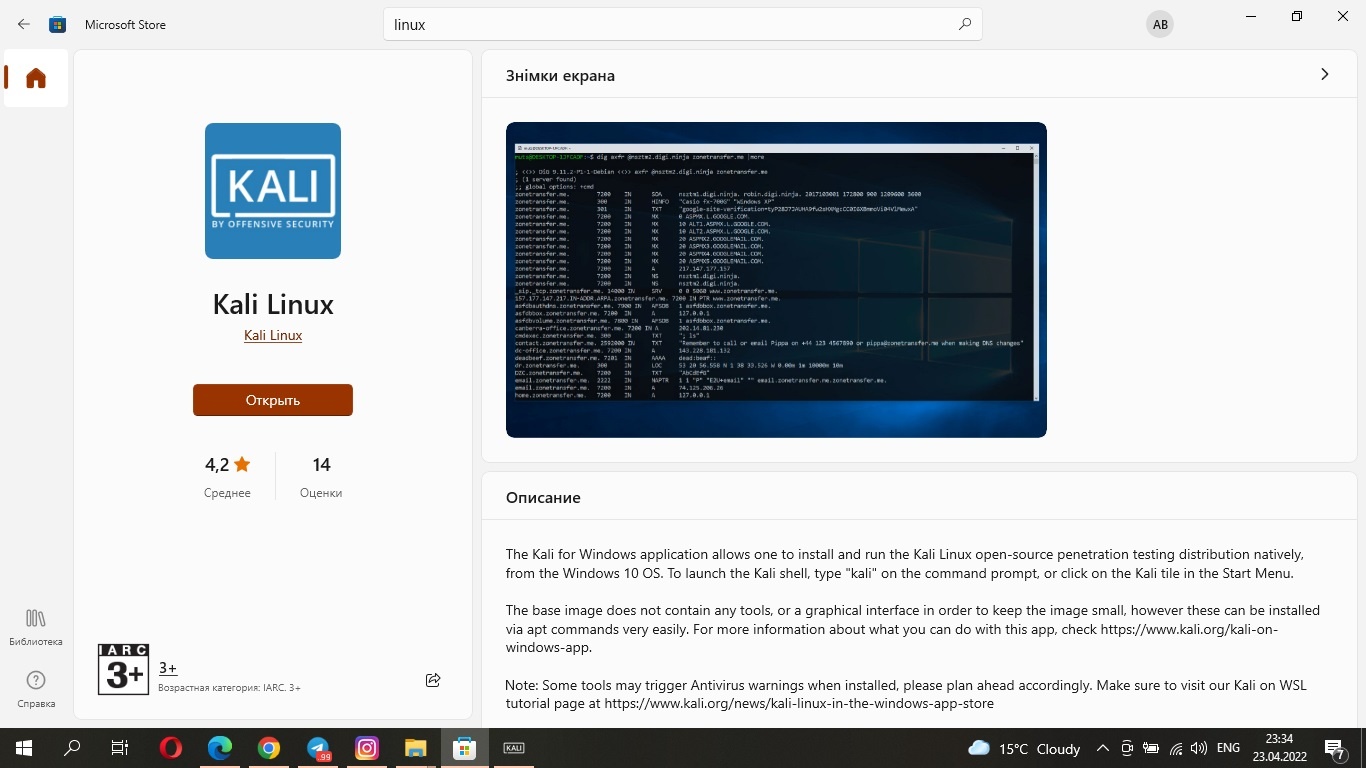Launch Opera from the taskbar

tap(171, 748)
